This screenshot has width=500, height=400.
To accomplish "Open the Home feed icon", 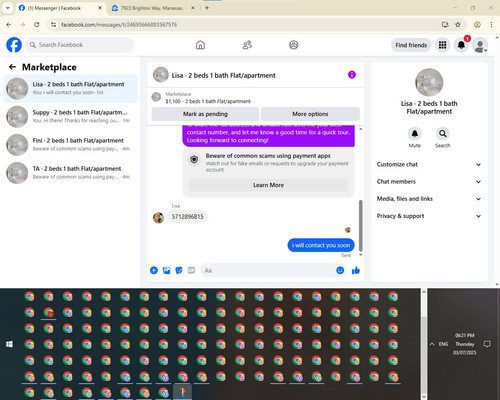I will point(200,45).
